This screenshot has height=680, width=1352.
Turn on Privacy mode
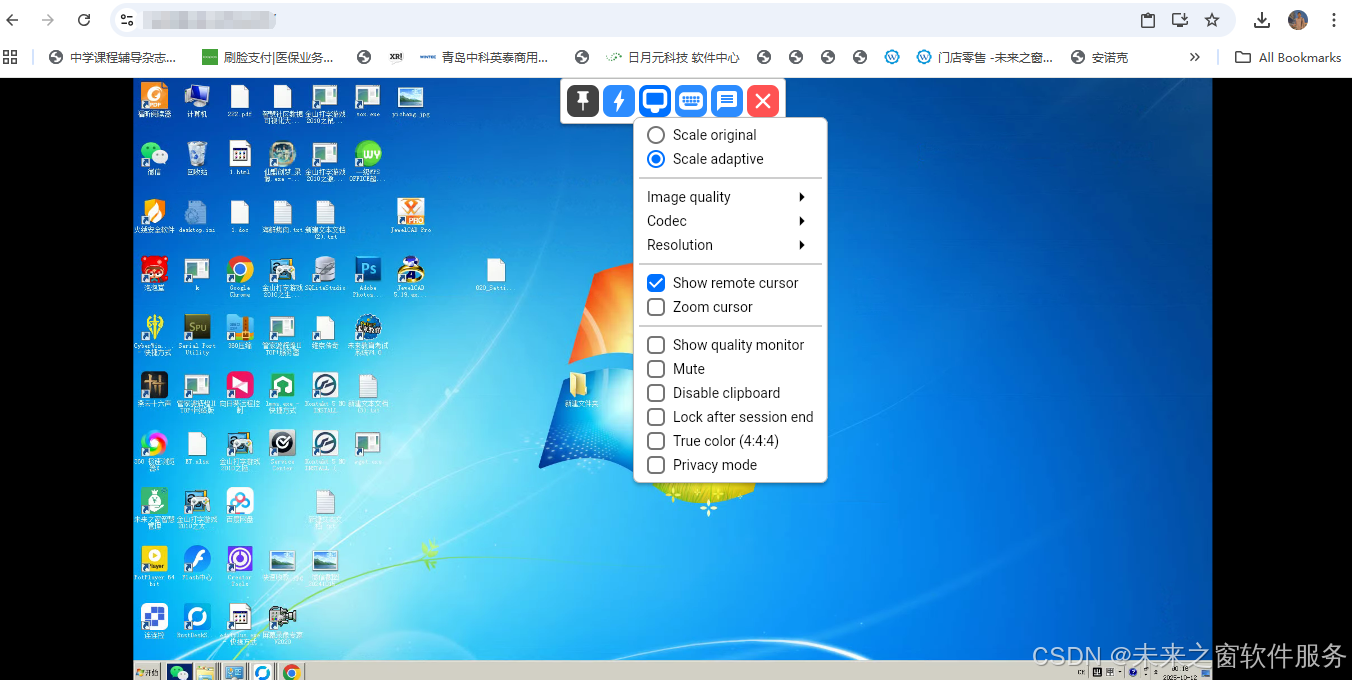[x=656, y=465]
